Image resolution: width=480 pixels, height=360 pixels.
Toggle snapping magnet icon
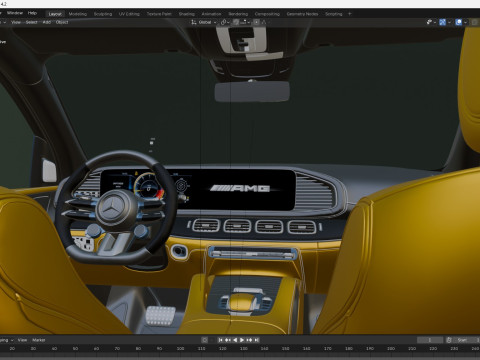pos(236,22)
